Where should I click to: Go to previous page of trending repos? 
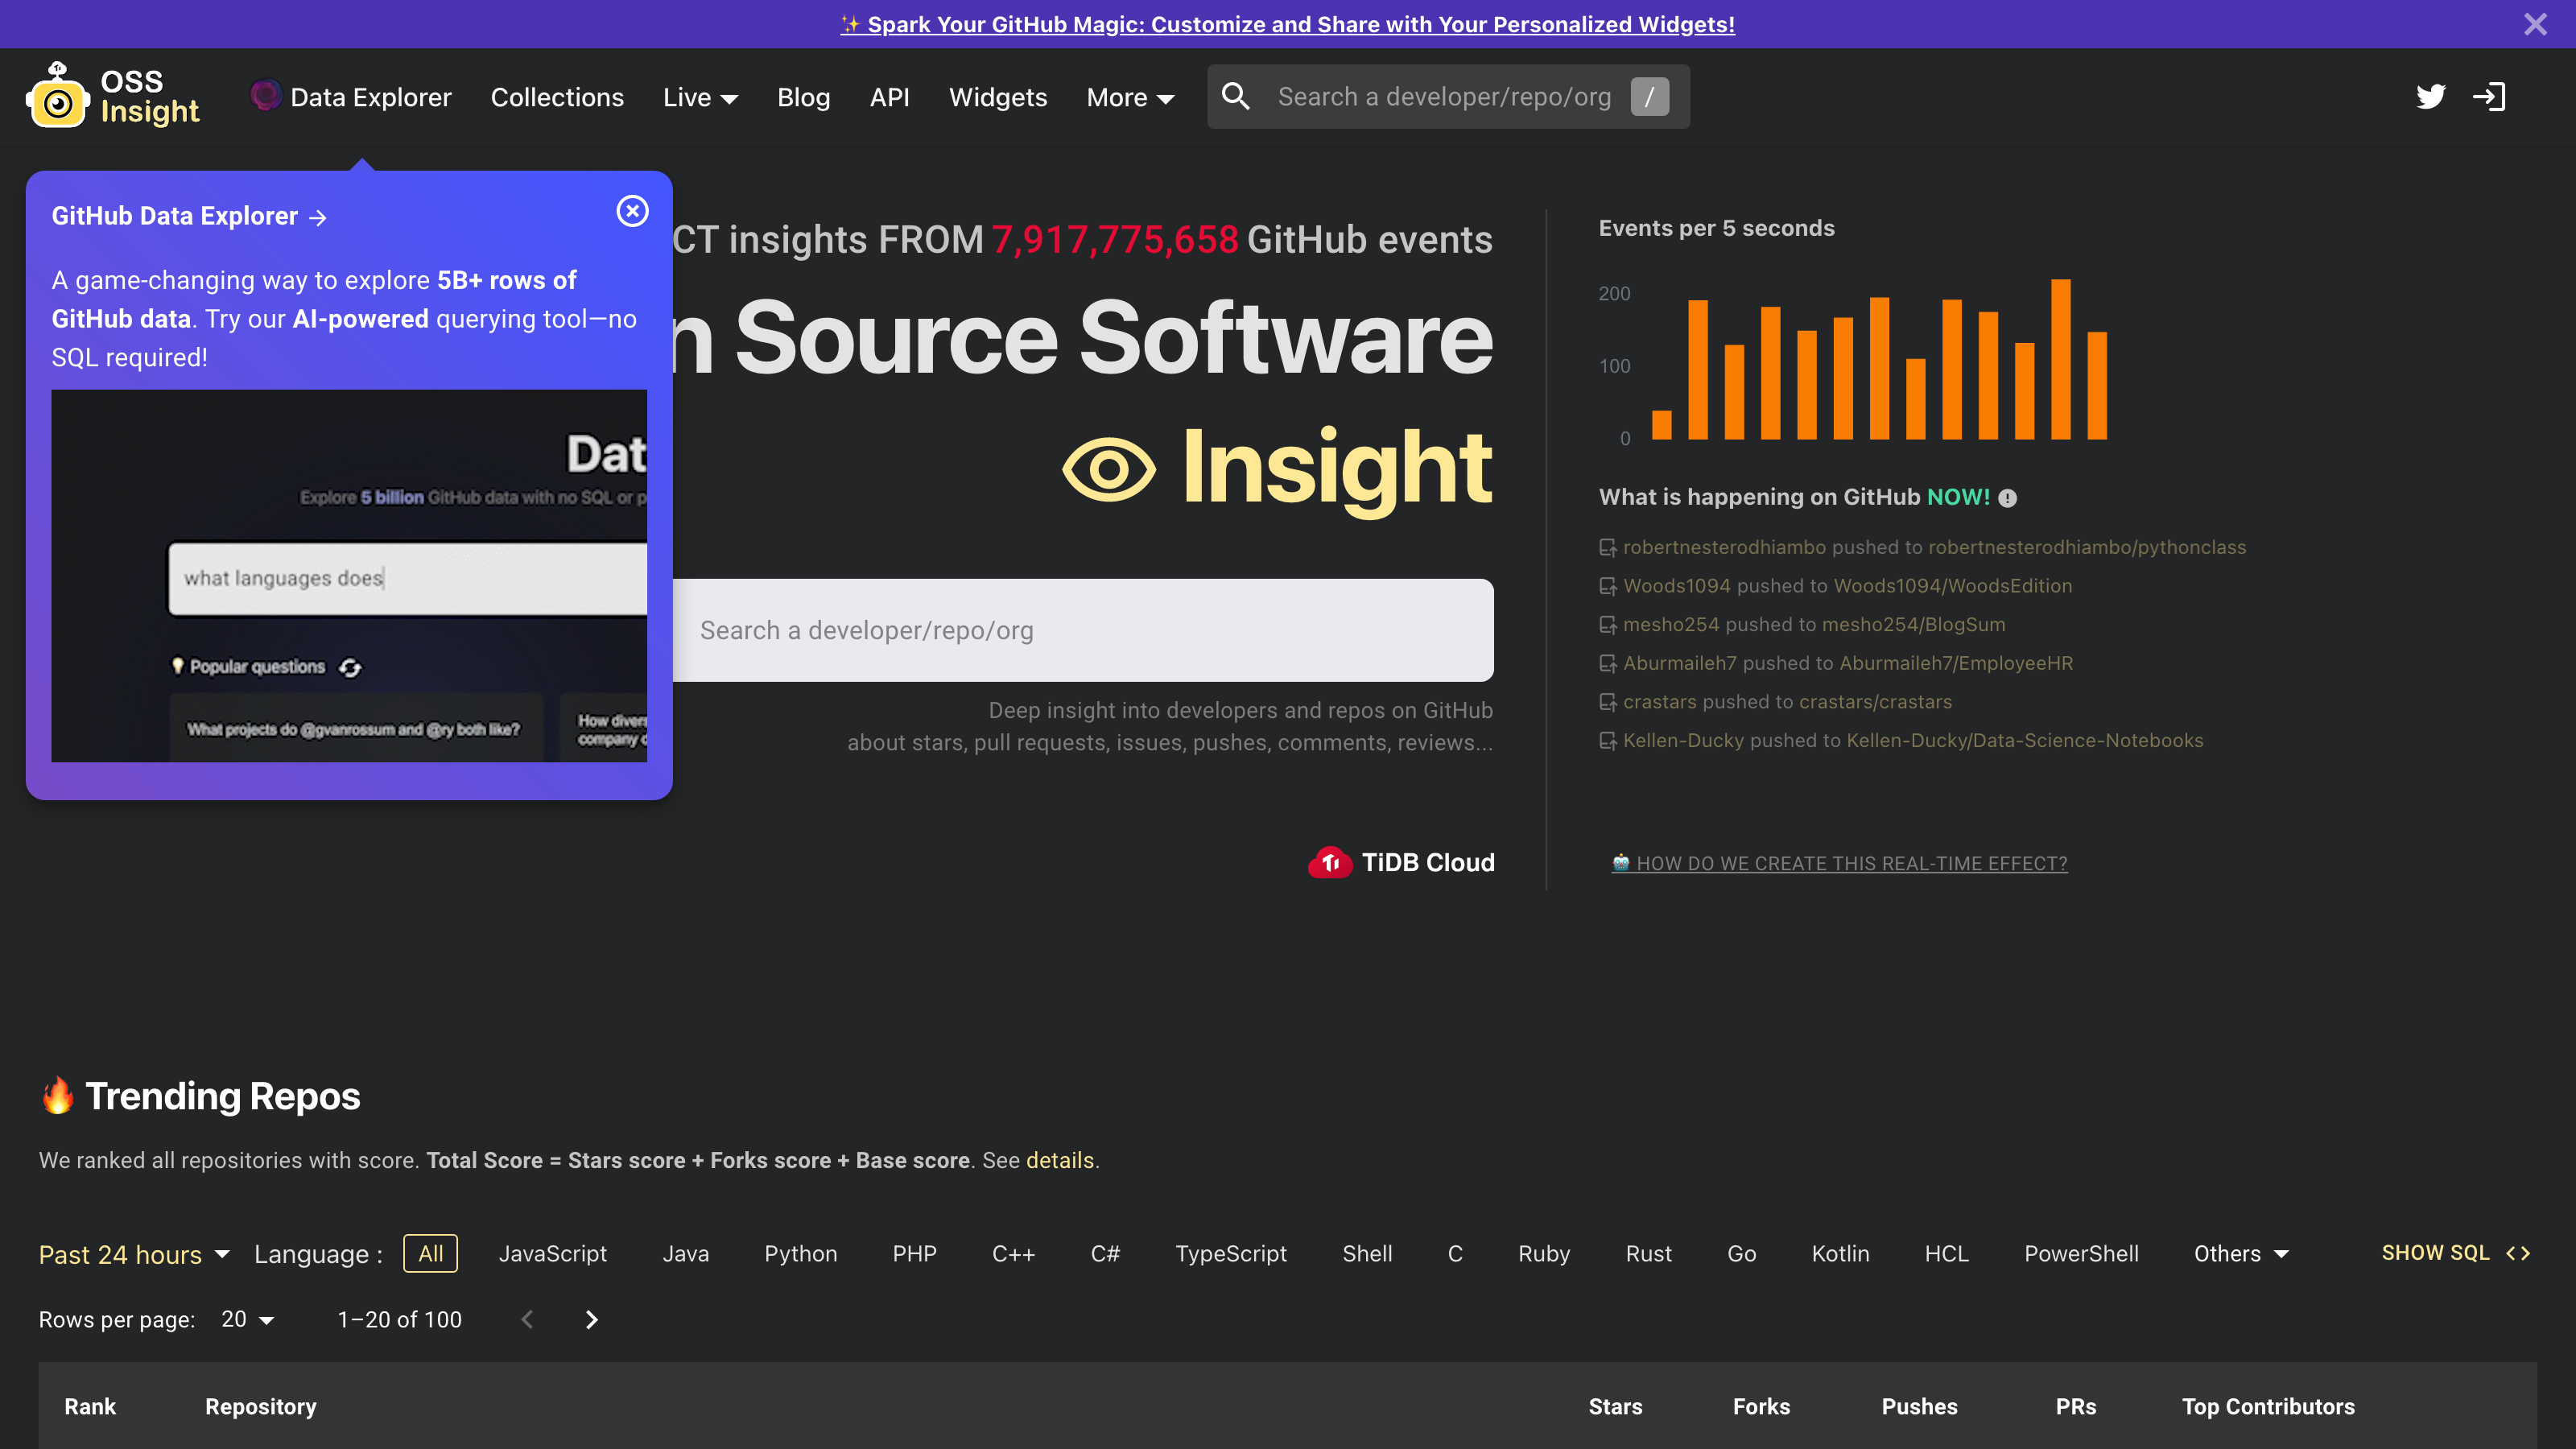point(527,1320)
